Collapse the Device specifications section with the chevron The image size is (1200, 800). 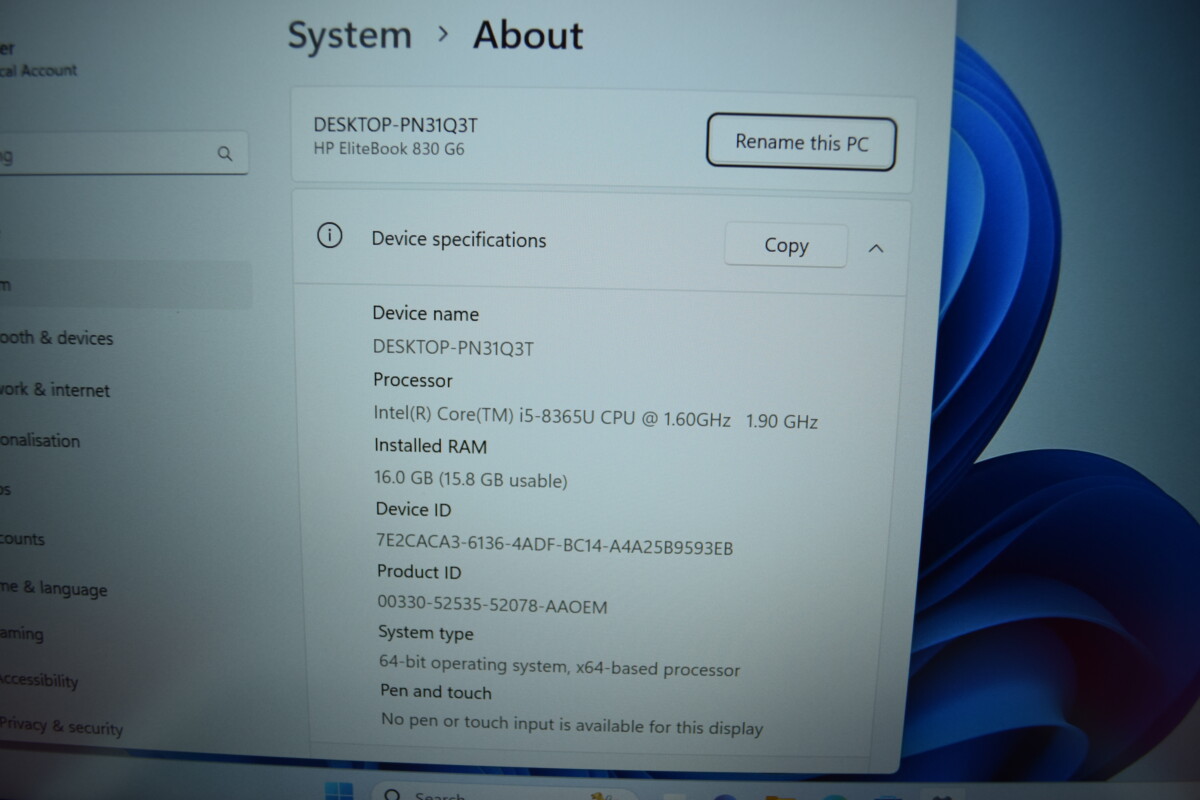(x=876, y=248)
